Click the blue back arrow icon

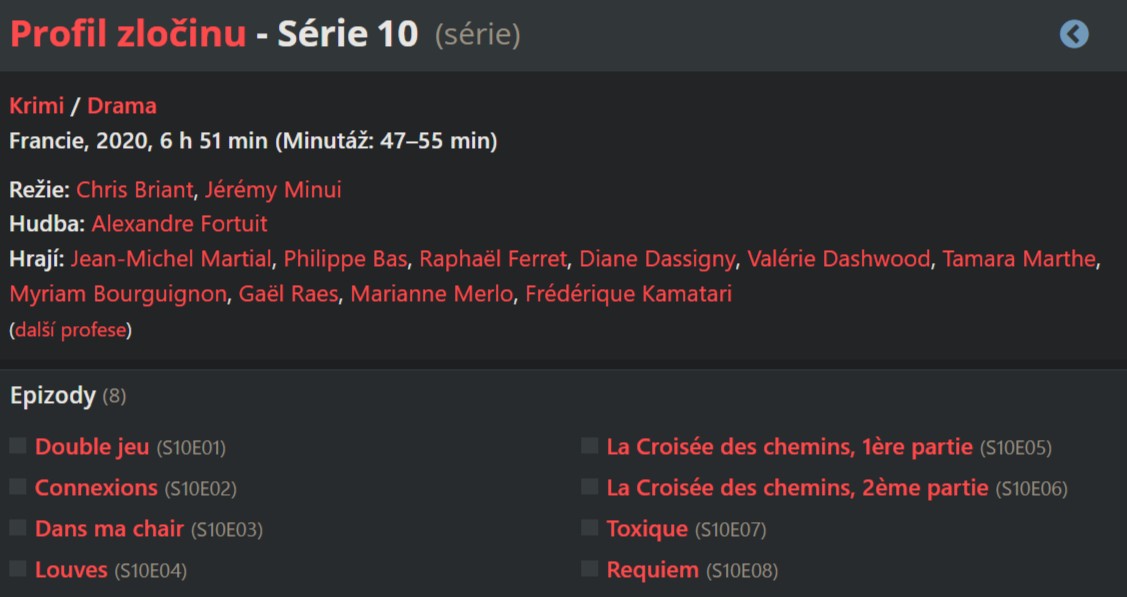1074,35
